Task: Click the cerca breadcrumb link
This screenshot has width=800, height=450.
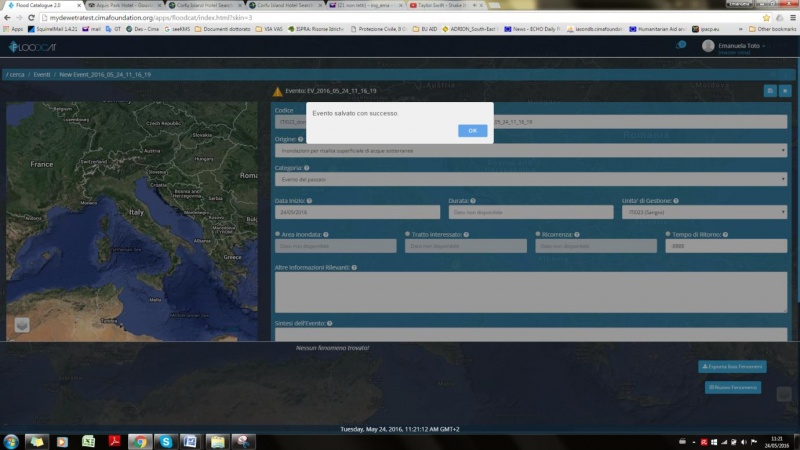Action: [17, 74]
